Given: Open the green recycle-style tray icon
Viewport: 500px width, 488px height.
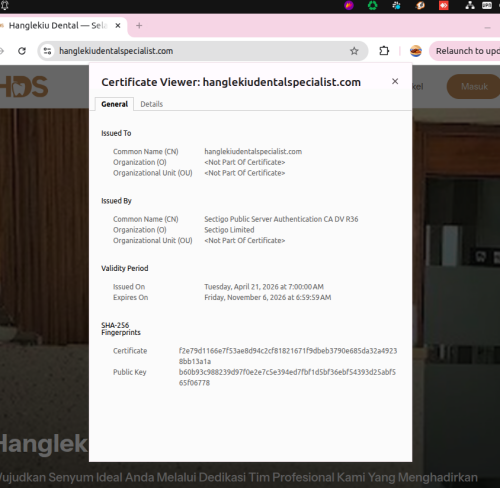Looking at the screenshot, I should (372, 5).
